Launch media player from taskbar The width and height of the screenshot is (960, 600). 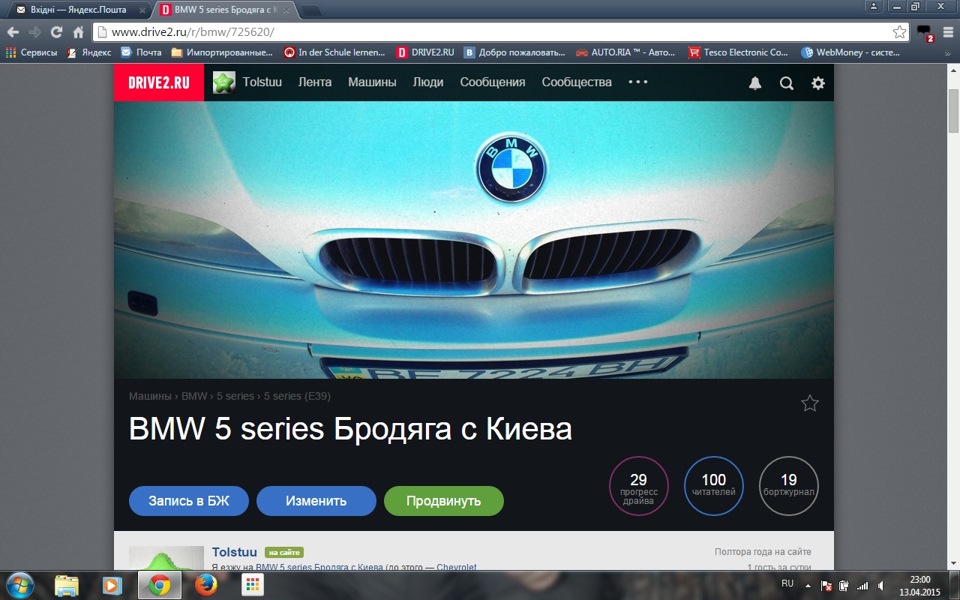tap(112, 585)
